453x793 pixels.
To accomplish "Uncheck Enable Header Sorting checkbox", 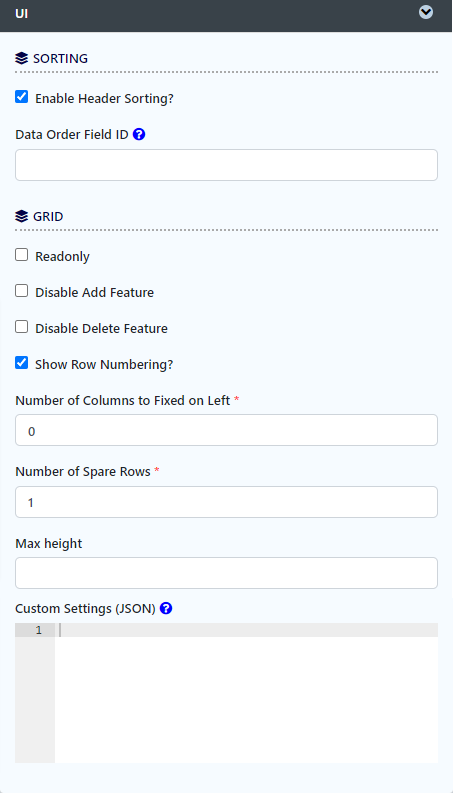I will pyautogui.click(x=21, y=97).
